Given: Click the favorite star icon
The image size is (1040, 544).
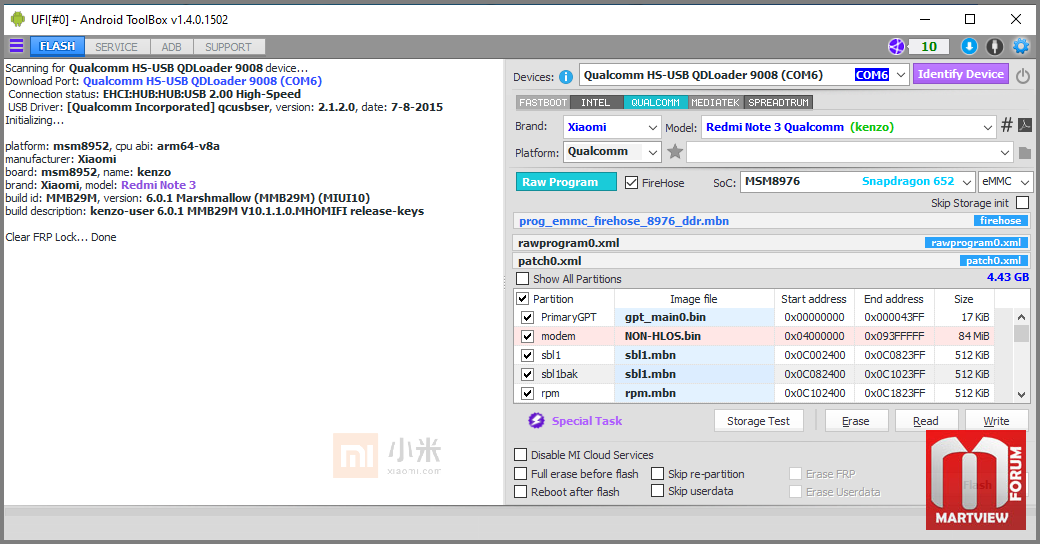Looking at the screenshot, I should [x=675, y=152].
